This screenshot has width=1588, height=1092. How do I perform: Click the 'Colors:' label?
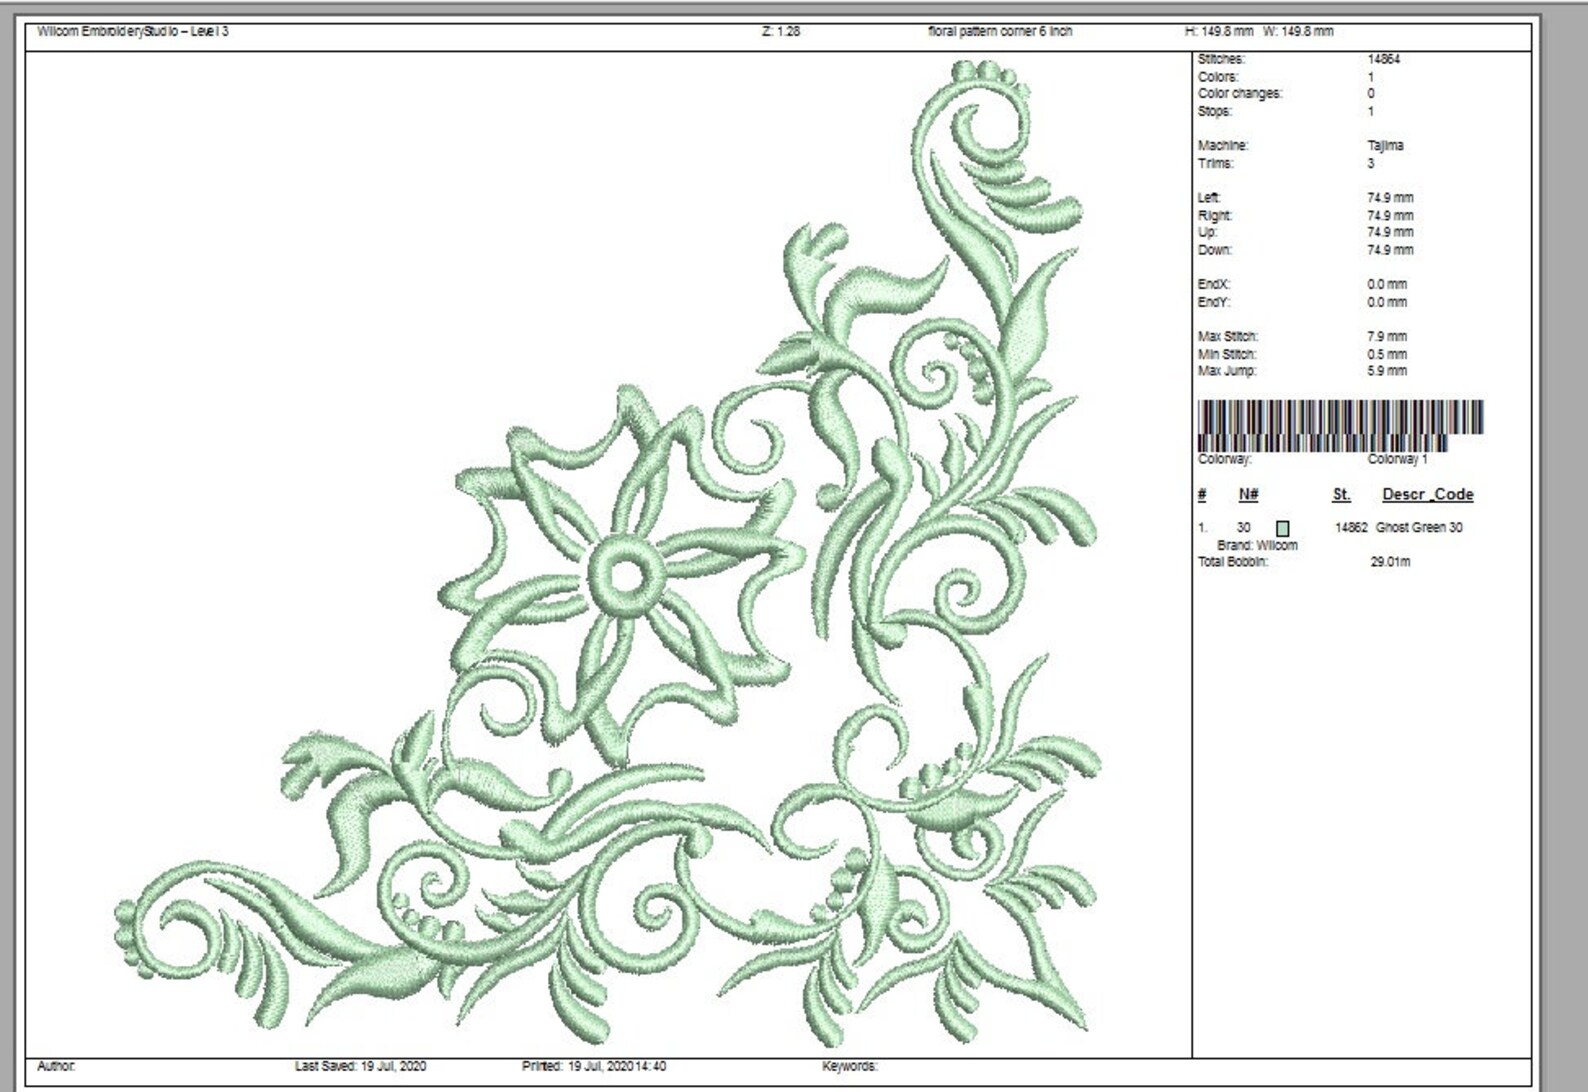1218,77
